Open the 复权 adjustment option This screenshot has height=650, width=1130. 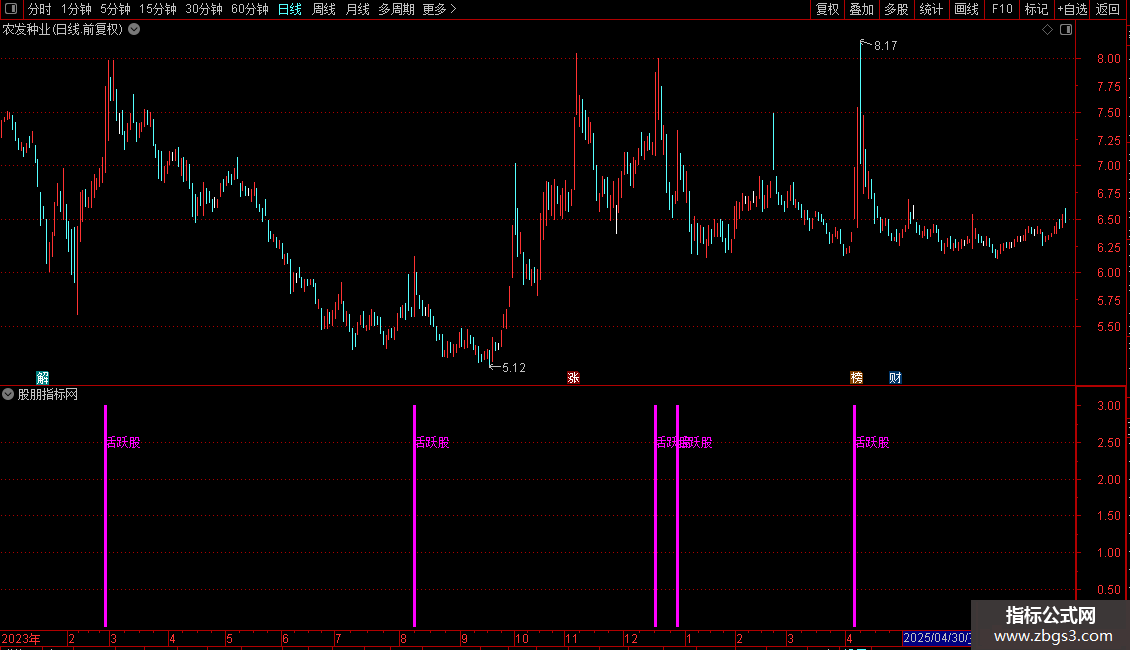tap(827, 9)
